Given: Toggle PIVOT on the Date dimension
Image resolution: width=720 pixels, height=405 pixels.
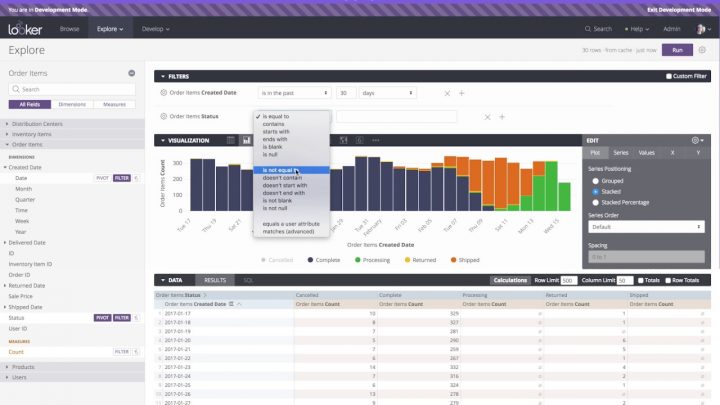Looking at the screenshot, I should [x=102, y=178].
